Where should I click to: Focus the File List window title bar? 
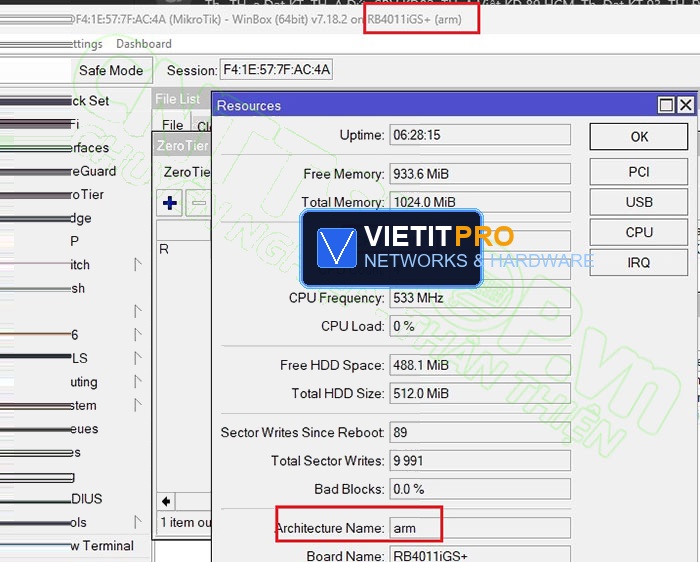[182, 99]
